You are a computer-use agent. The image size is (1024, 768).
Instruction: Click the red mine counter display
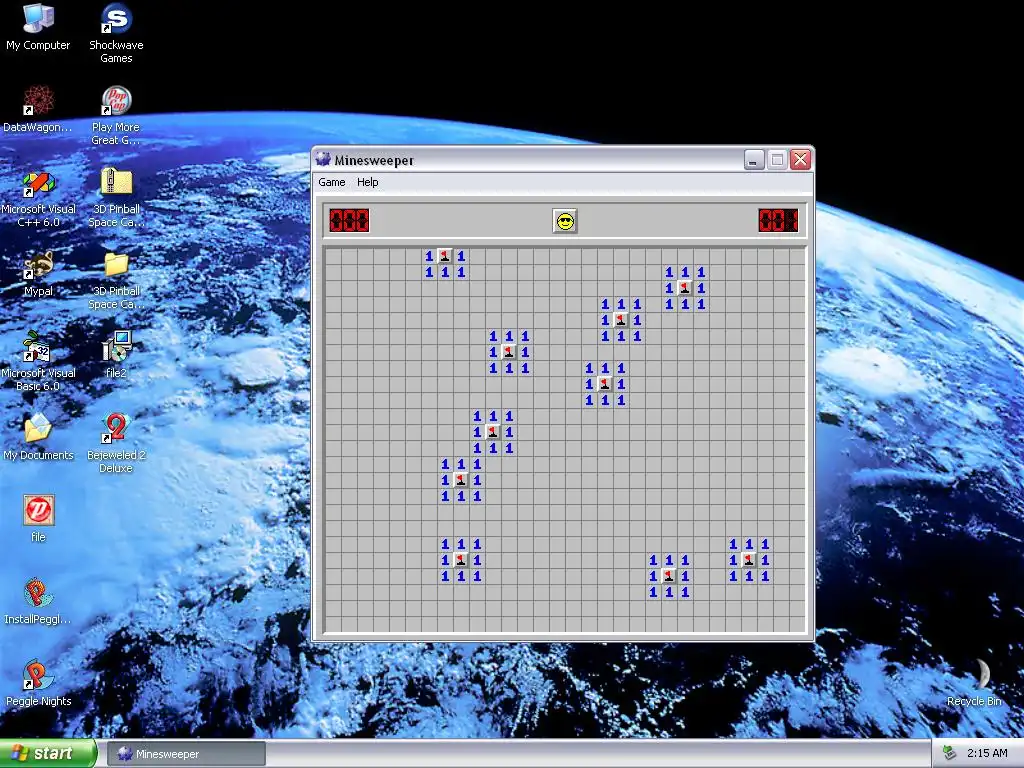pyautogui.click(x=349, y=221)
